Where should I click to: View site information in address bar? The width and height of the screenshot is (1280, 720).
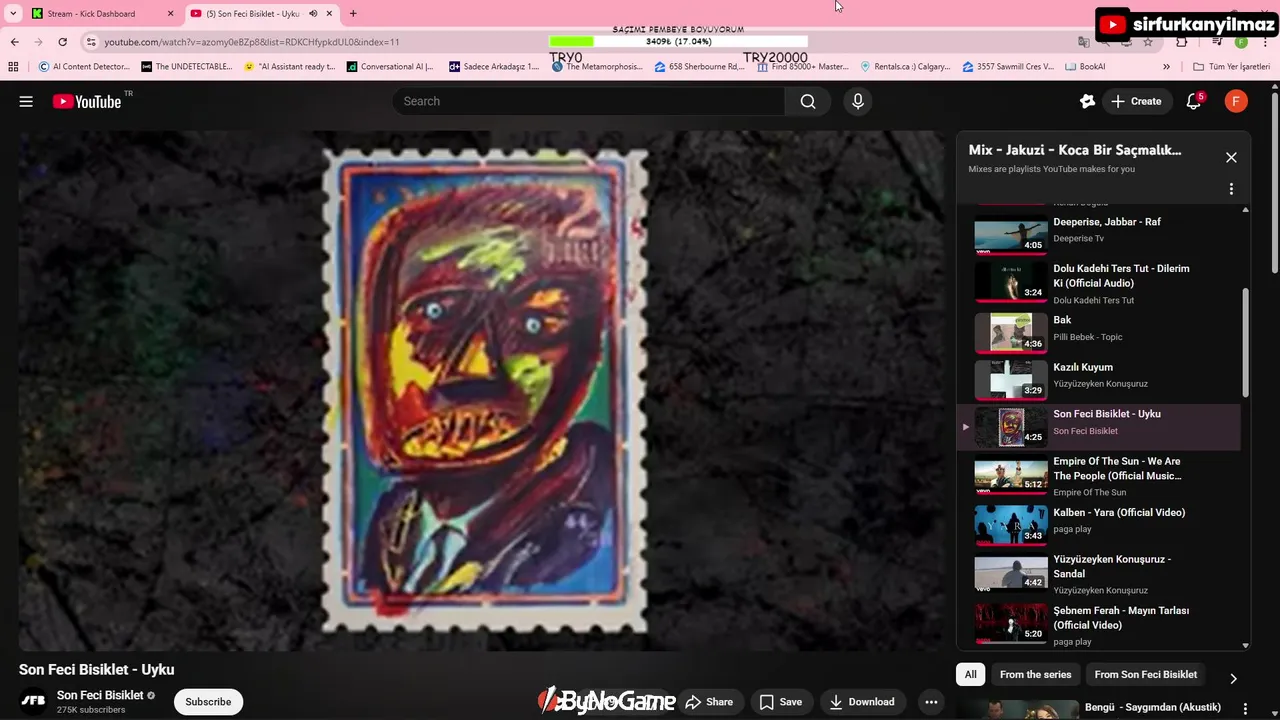coord(91,42)
